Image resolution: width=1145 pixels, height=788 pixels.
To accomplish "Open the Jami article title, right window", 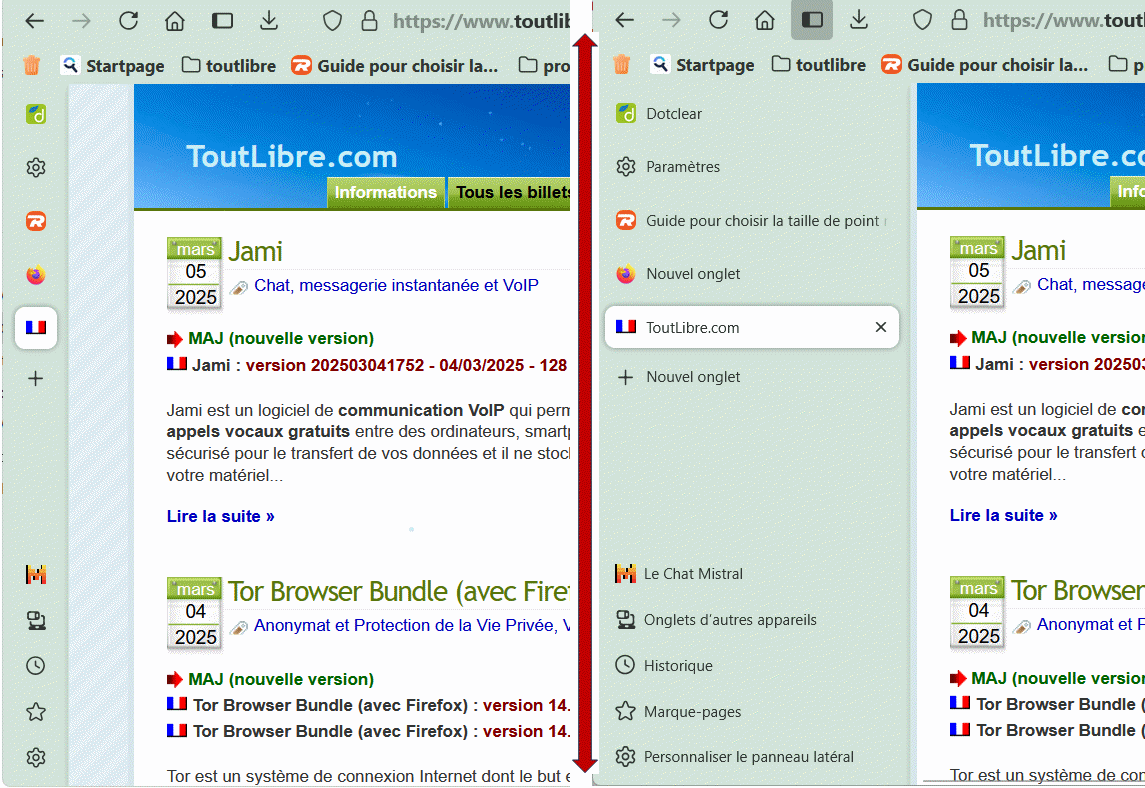I will point(1038,251).
